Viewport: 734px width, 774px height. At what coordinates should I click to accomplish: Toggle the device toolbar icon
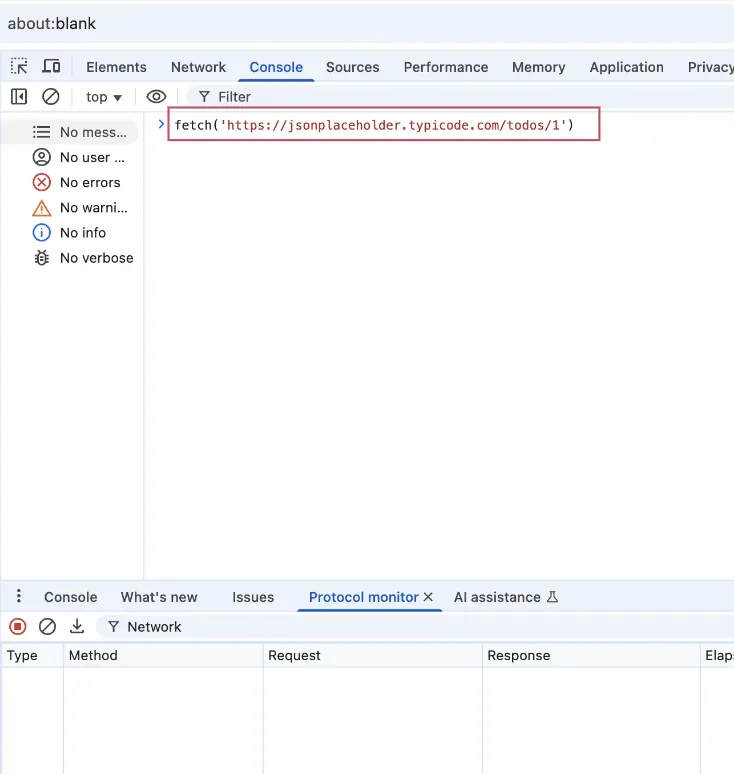pos(51,67)
